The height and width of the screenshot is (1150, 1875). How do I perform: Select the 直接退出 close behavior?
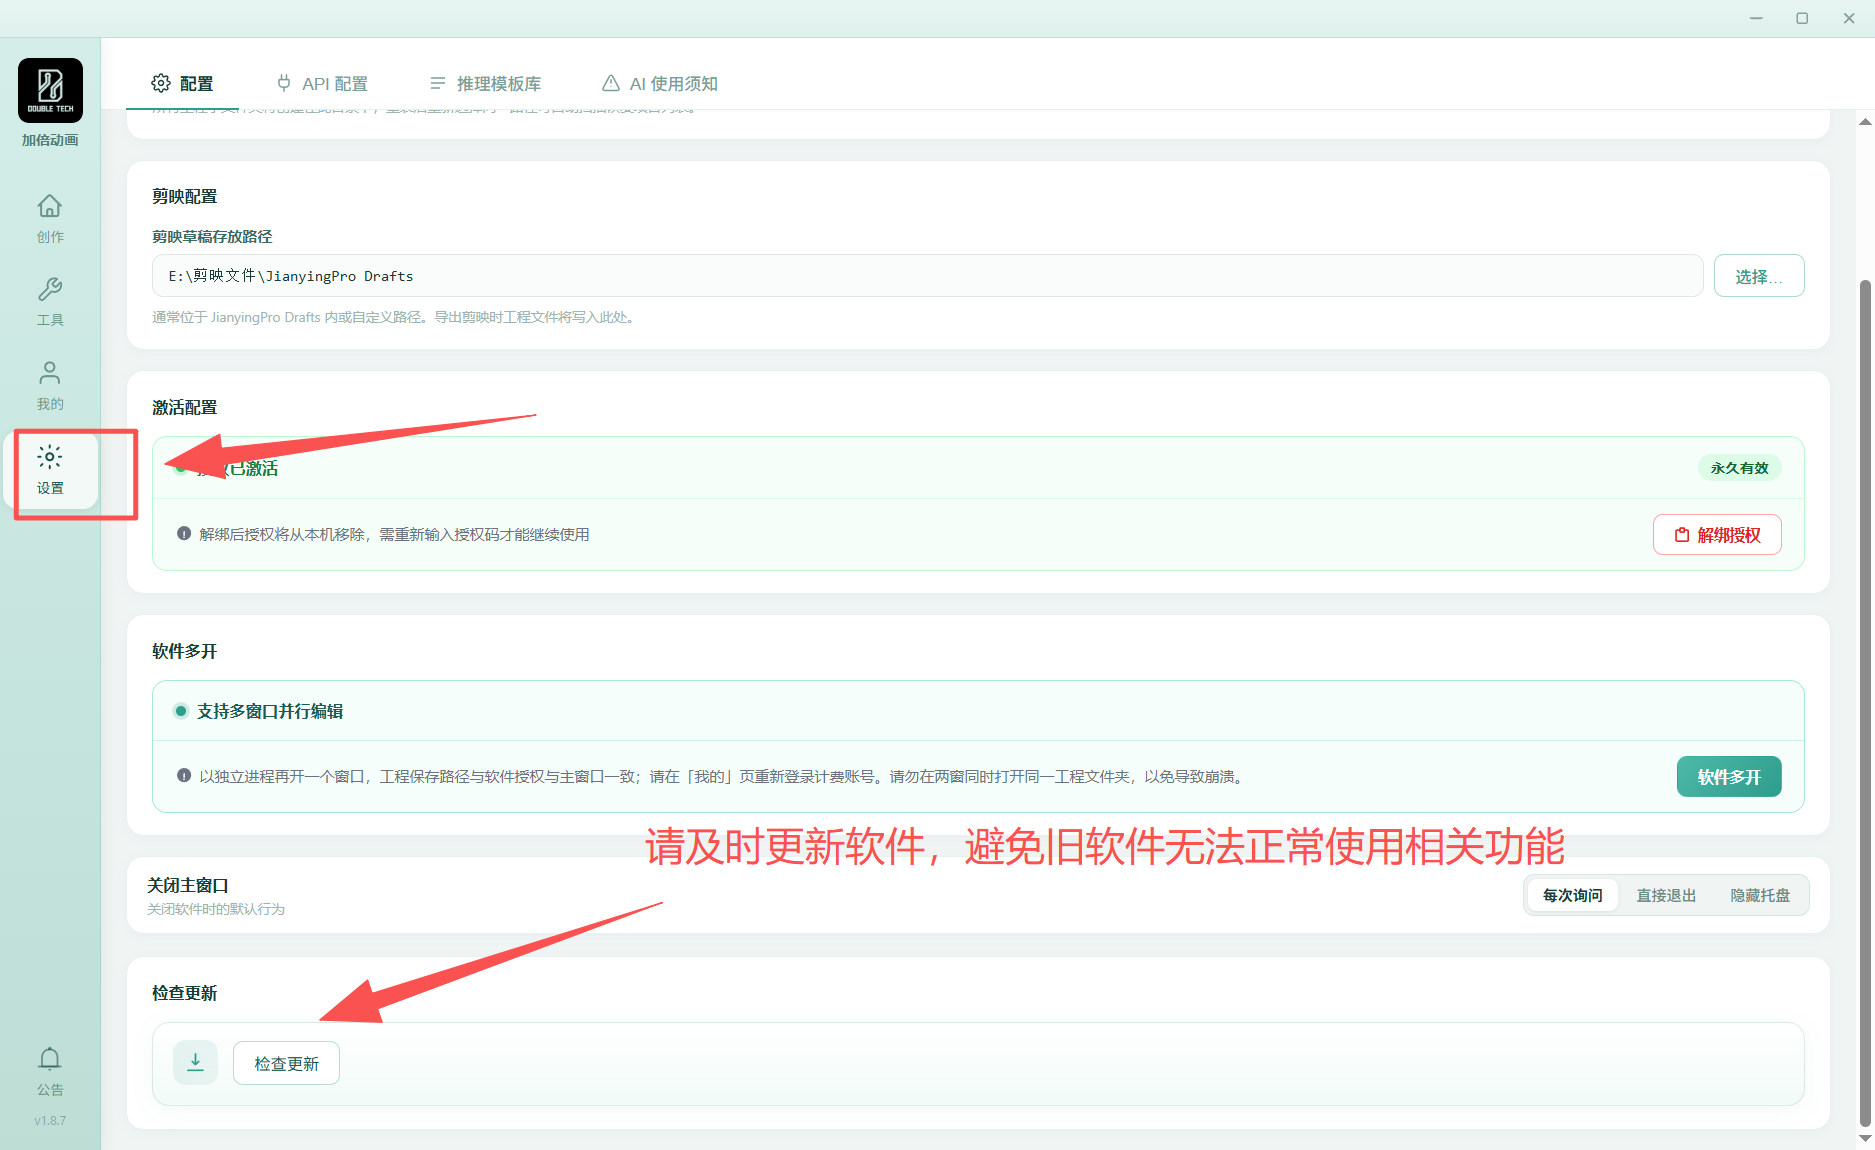[1666, 896]
